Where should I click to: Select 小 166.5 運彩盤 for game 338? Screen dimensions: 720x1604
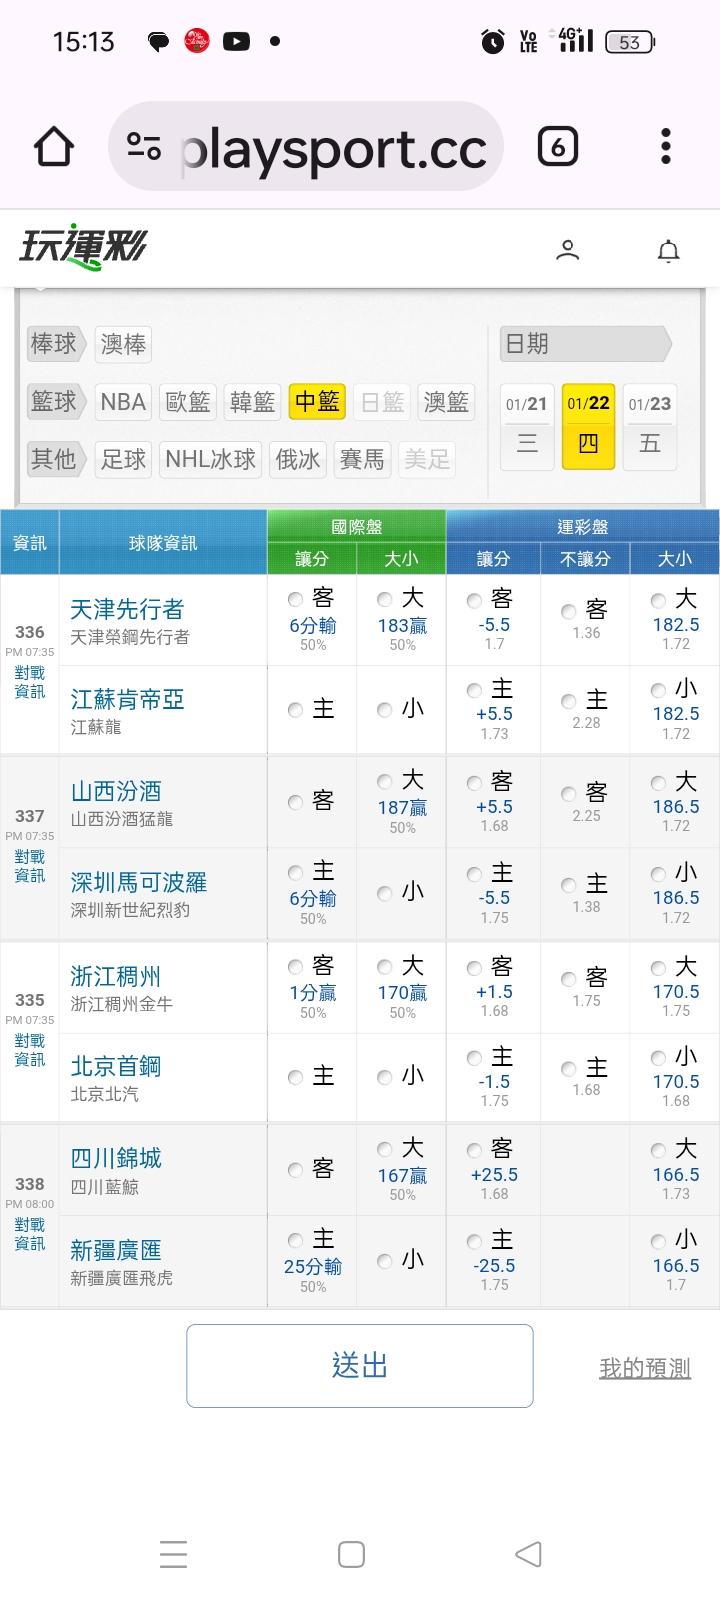coord(658,1242)
